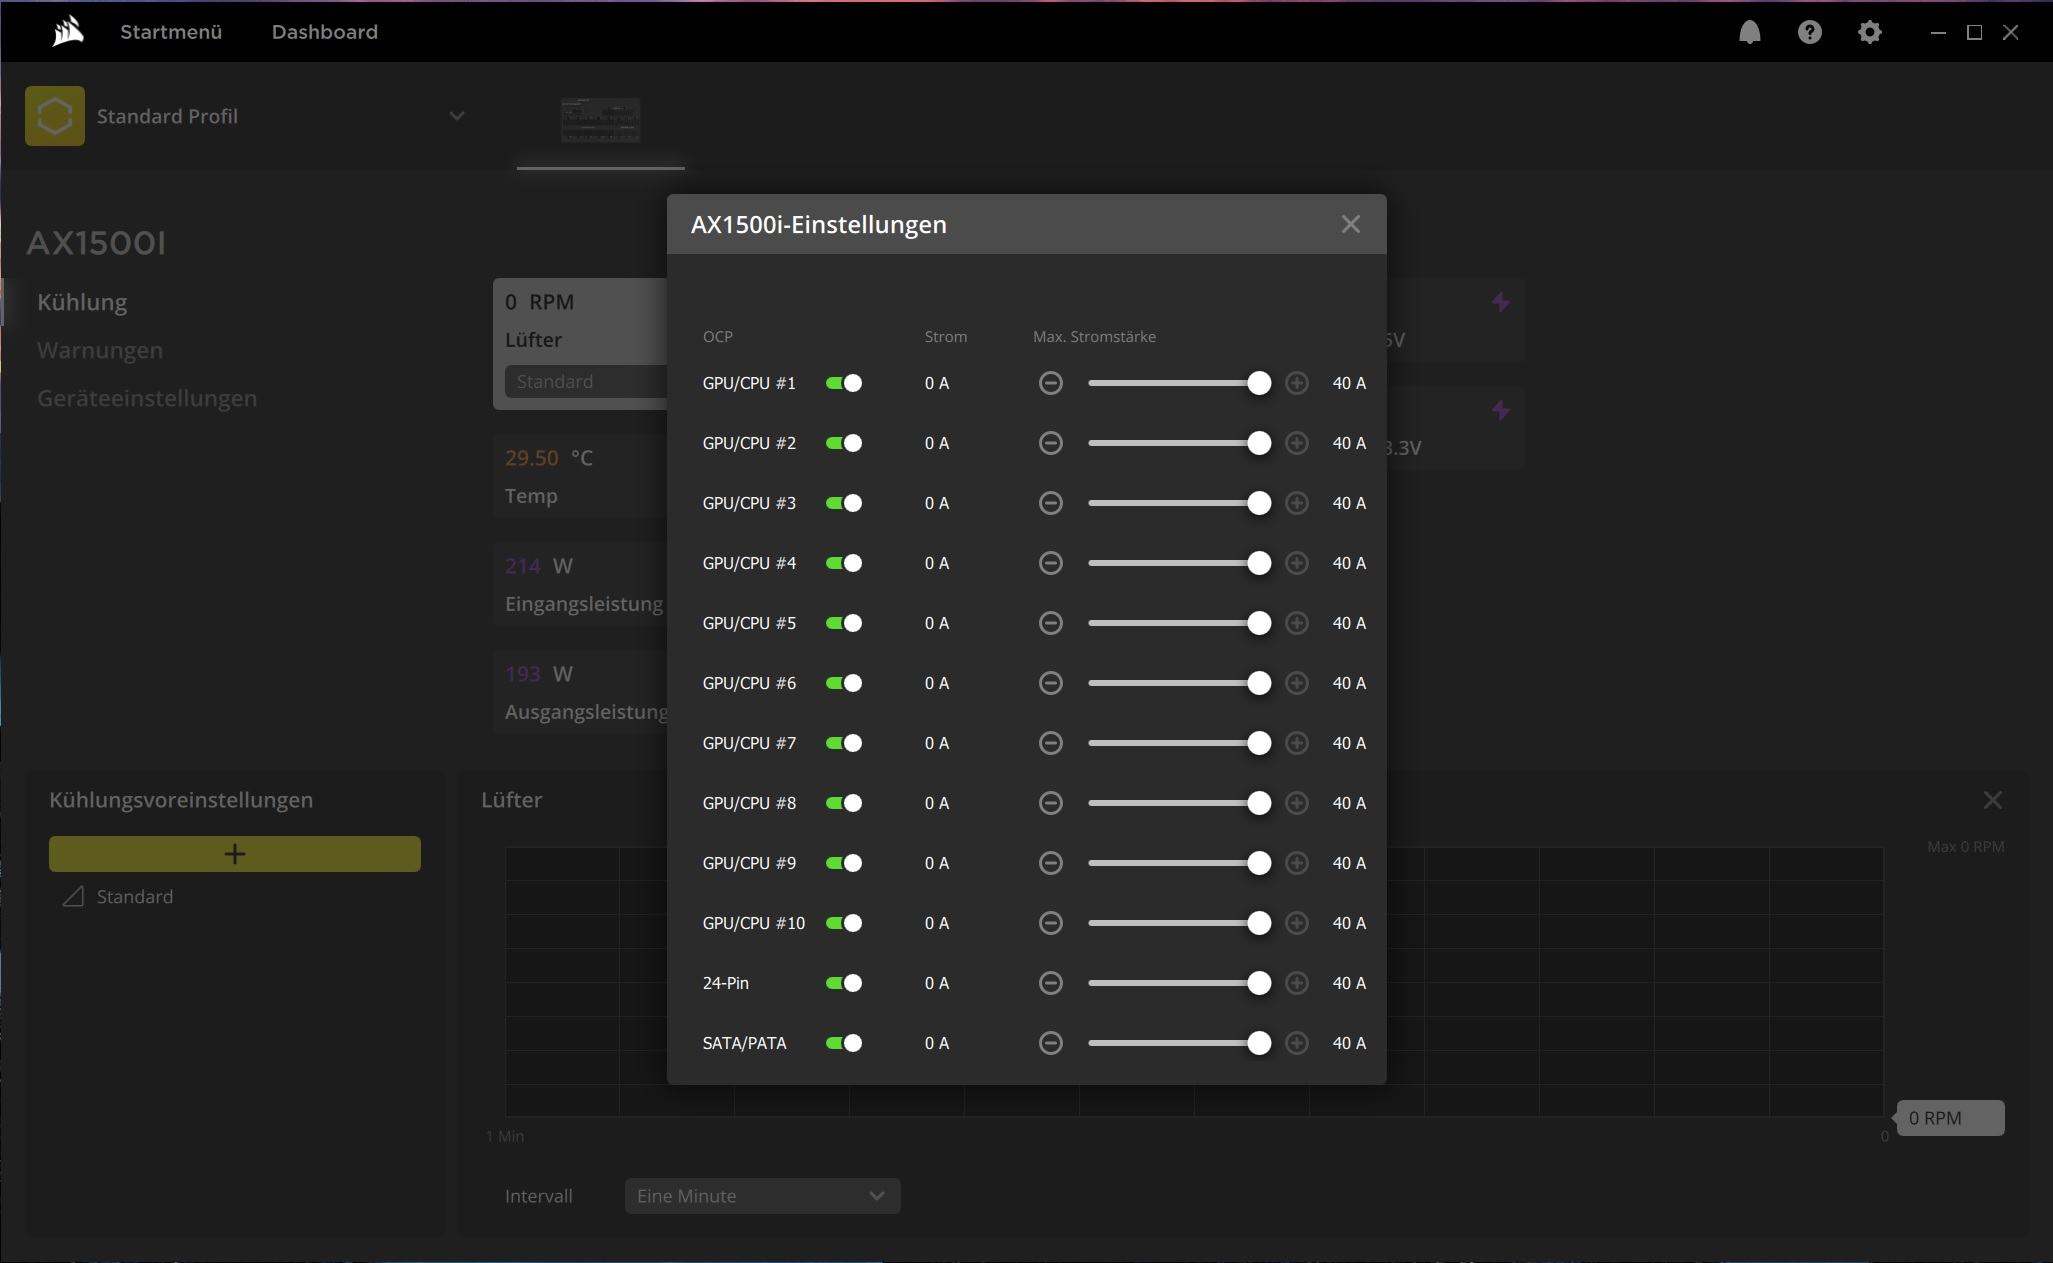Increase GPU/CPU #7 max current with plus
Screen dimensions: 2053x1263
1296,743
